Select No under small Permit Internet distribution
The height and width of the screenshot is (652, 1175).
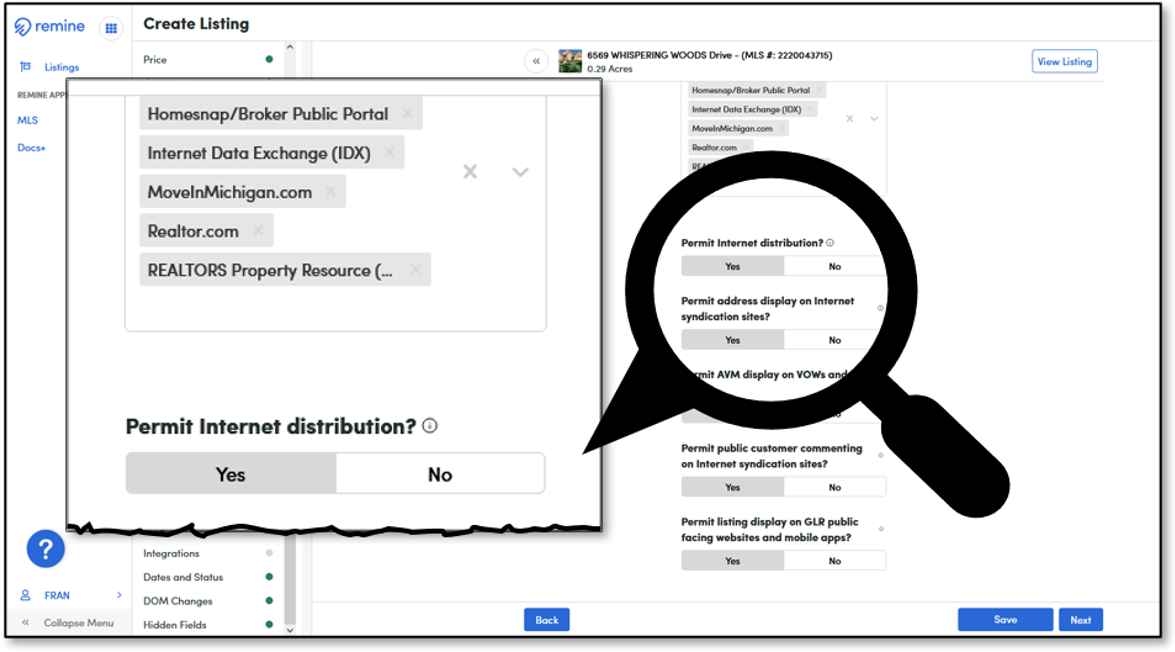point(834,266)
